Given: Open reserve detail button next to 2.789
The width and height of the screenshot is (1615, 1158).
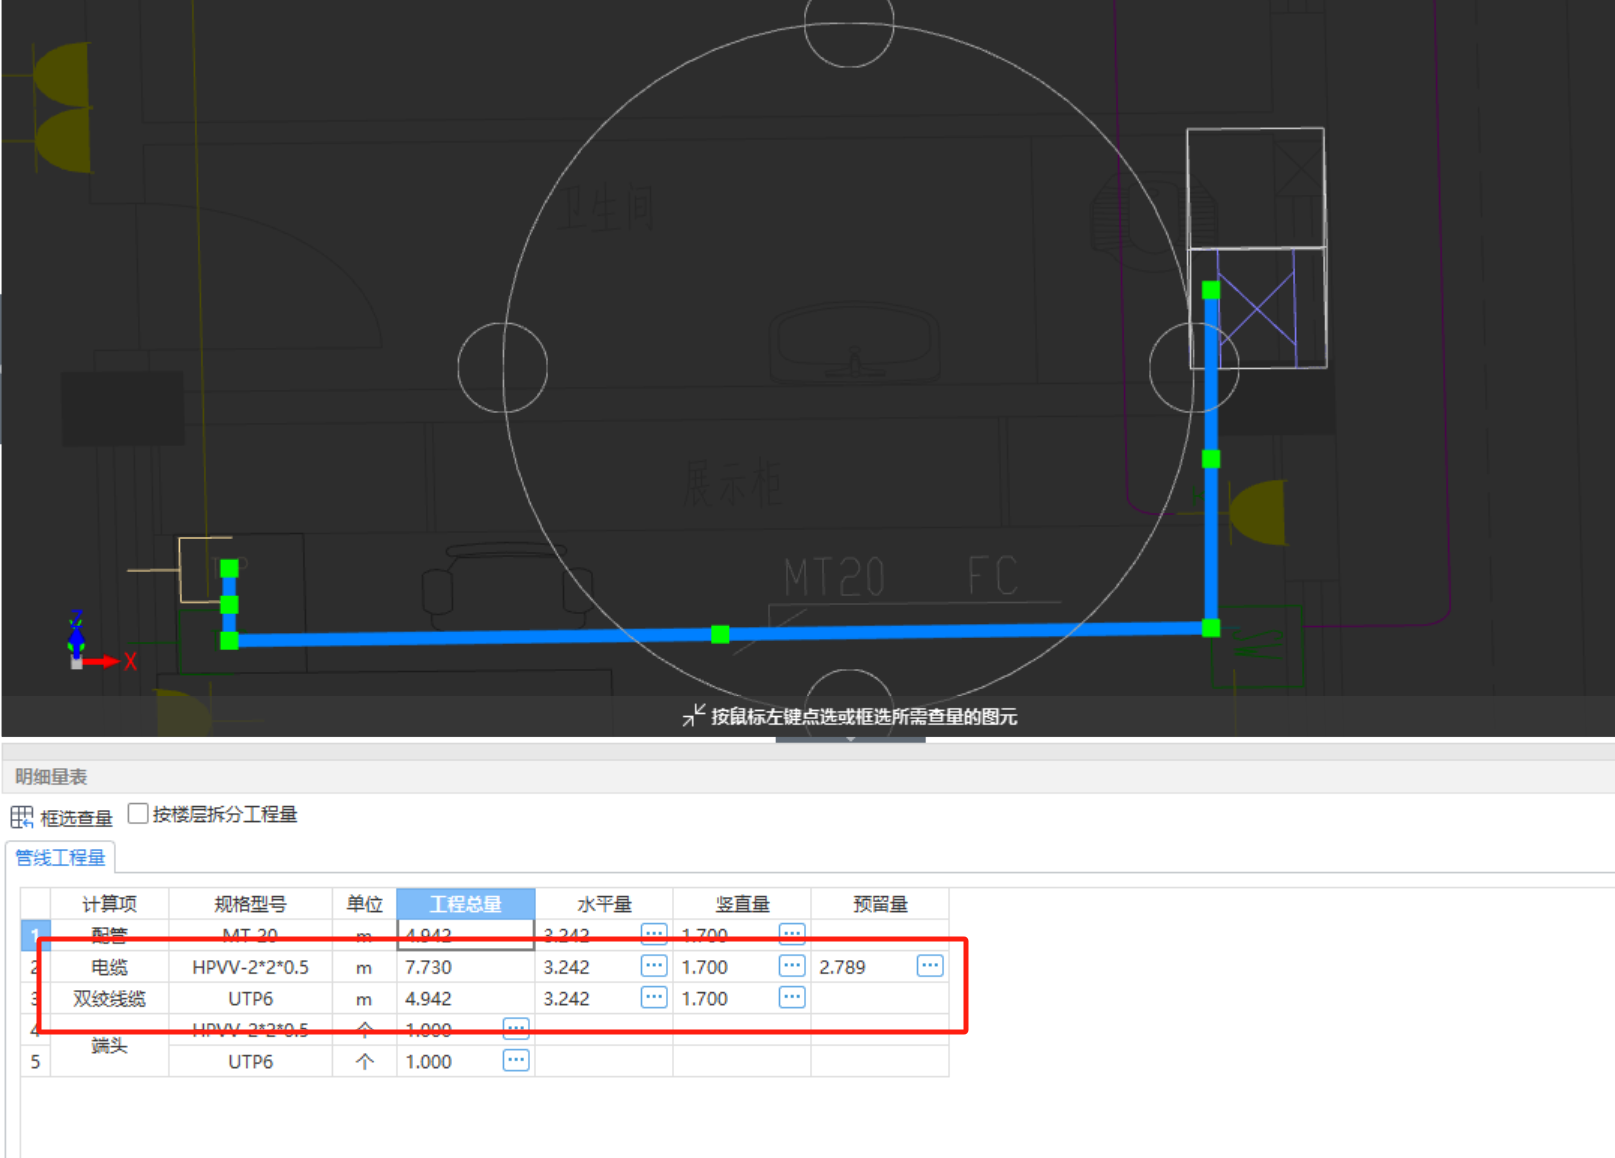Looking at the screenshot, I should pyautogui.click(x=930, y=966).
